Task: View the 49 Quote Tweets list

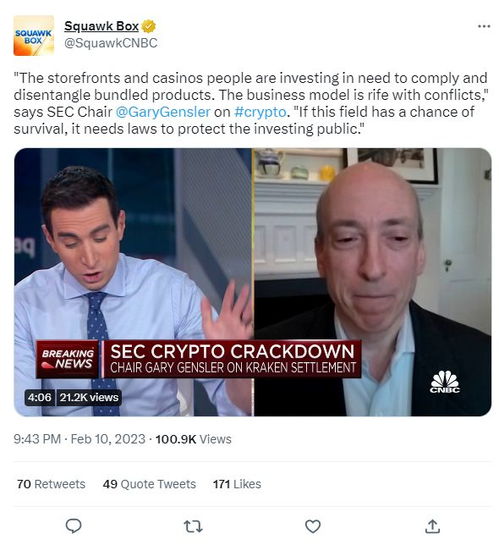Action: (149, 483)
